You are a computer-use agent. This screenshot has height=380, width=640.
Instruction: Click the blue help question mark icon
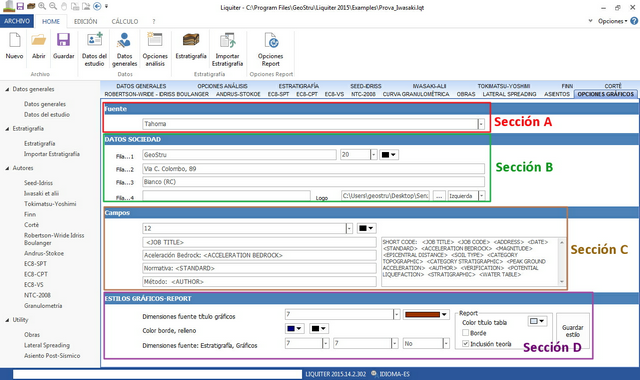coord(634,20)
